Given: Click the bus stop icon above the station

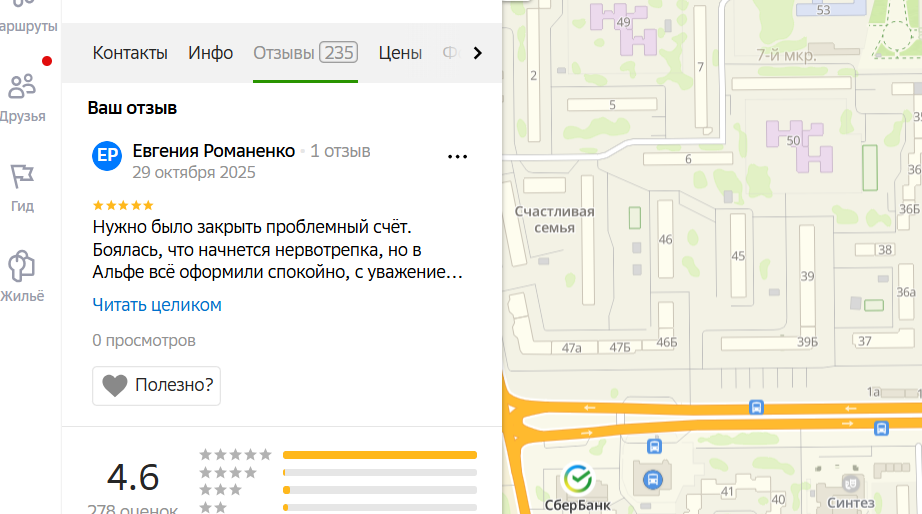Looking at the screenshot, I should click(654, 446).
